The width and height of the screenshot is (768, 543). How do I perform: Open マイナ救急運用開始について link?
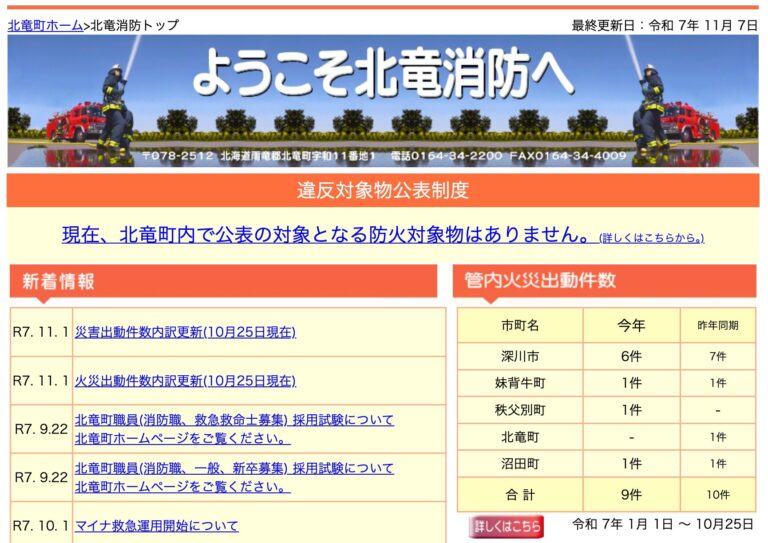pyautogui.click(x=157, y=525)
